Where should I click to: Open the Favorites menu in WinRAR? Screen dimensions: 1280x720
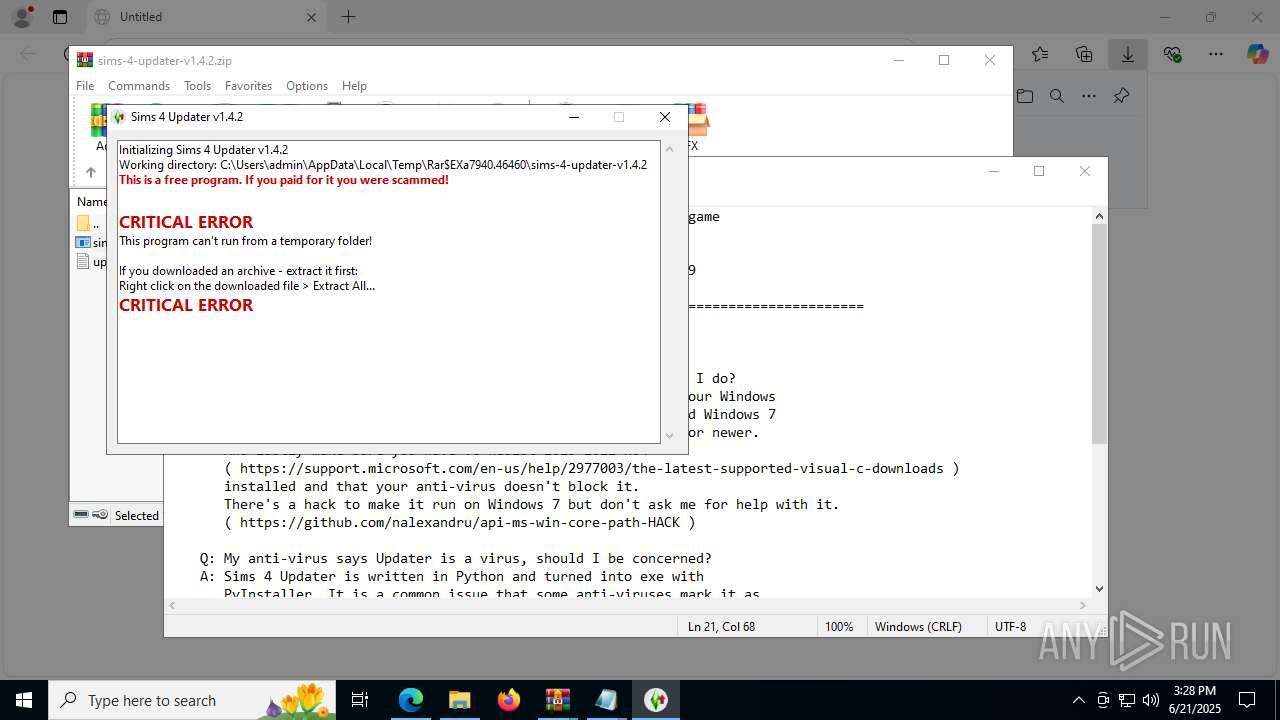click(248, 86)
